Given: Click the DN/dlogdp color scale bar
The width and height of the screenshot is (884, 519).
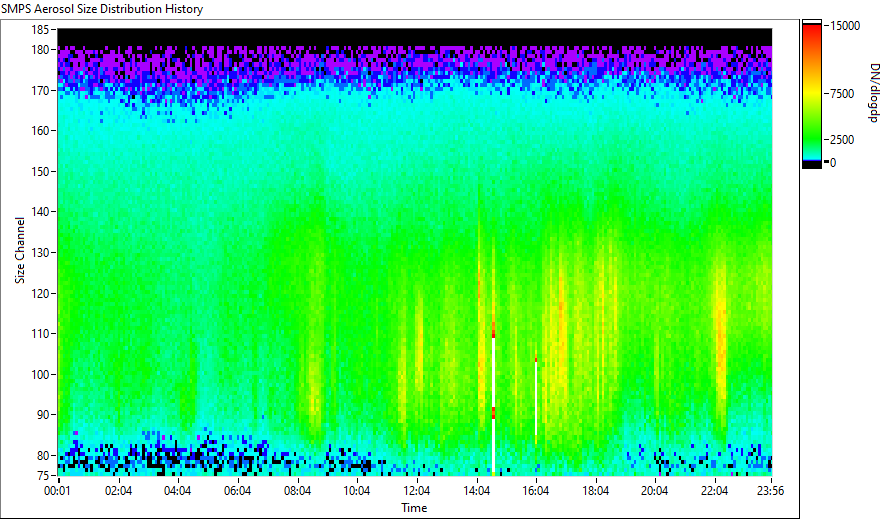Looking at the screenshot, I should [812, 94].
